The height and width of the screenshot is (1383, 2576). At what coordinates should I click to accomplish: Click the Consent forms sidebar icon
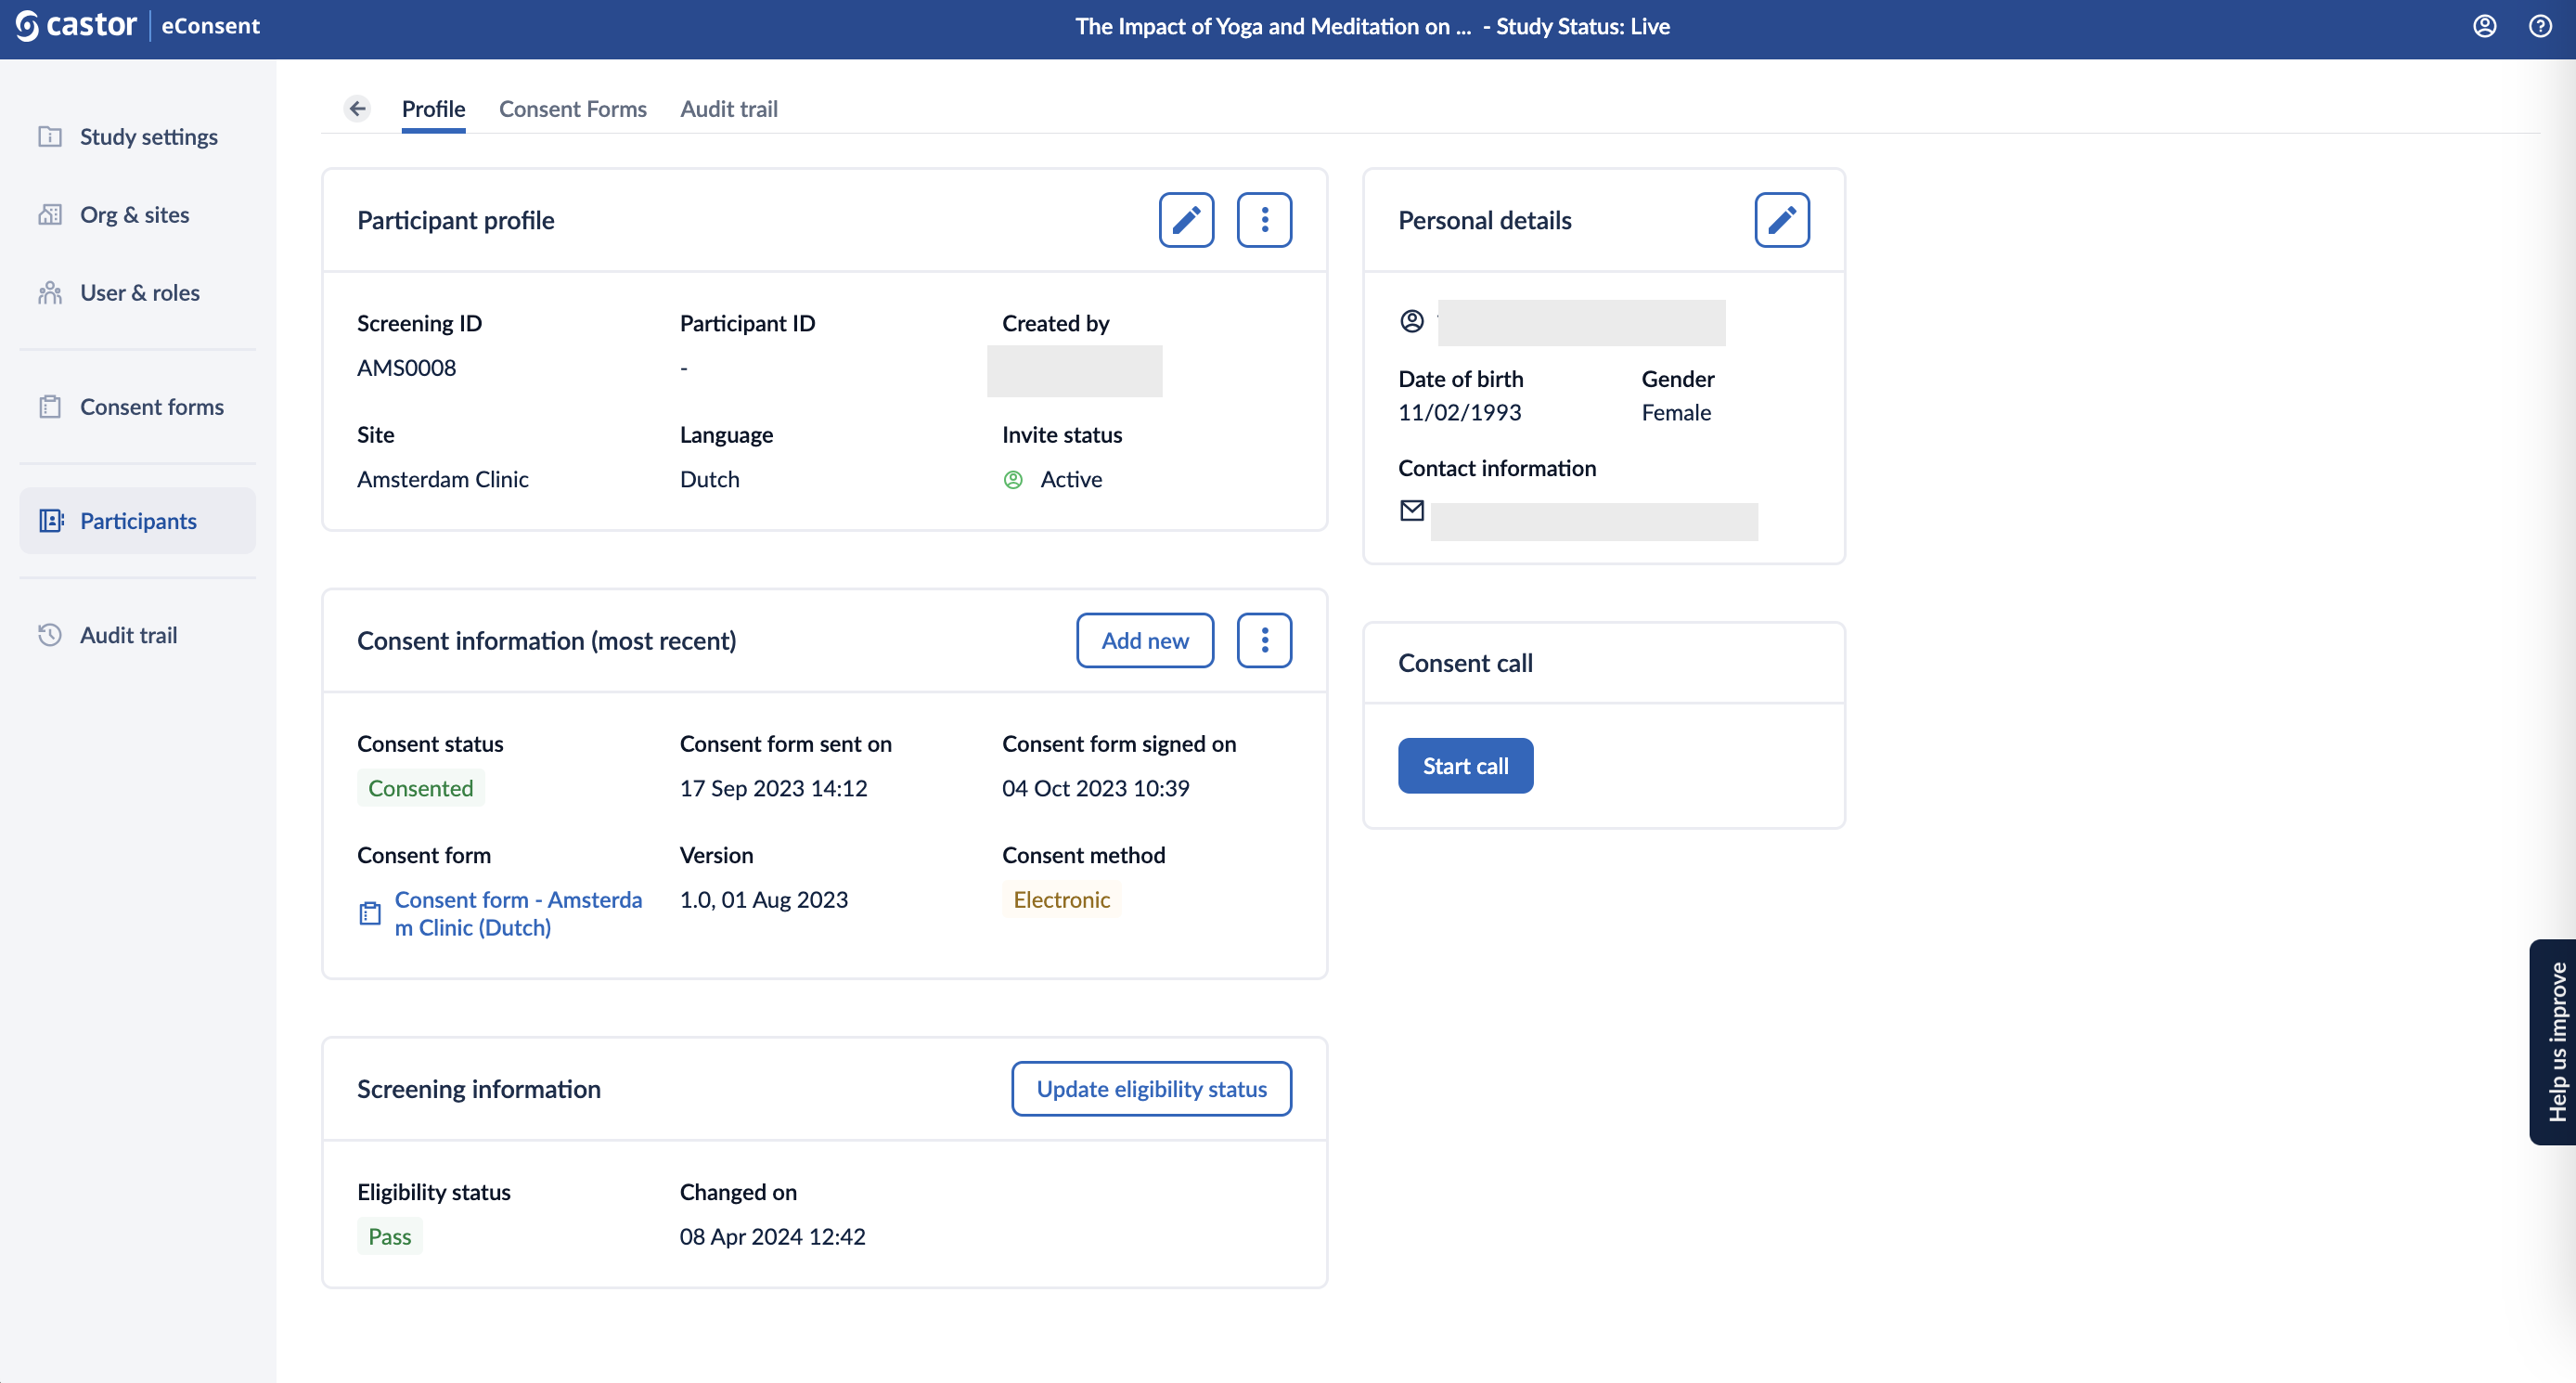(x=50, y=406)
